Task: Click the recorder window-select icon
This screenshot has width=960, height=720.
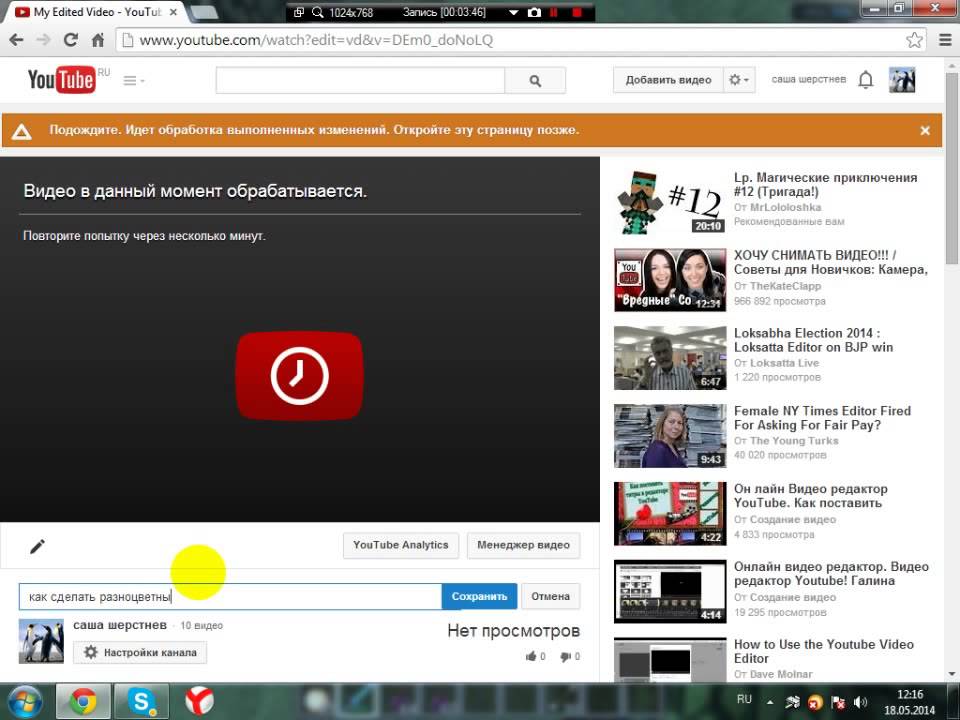Action: [x=299, y=12]
